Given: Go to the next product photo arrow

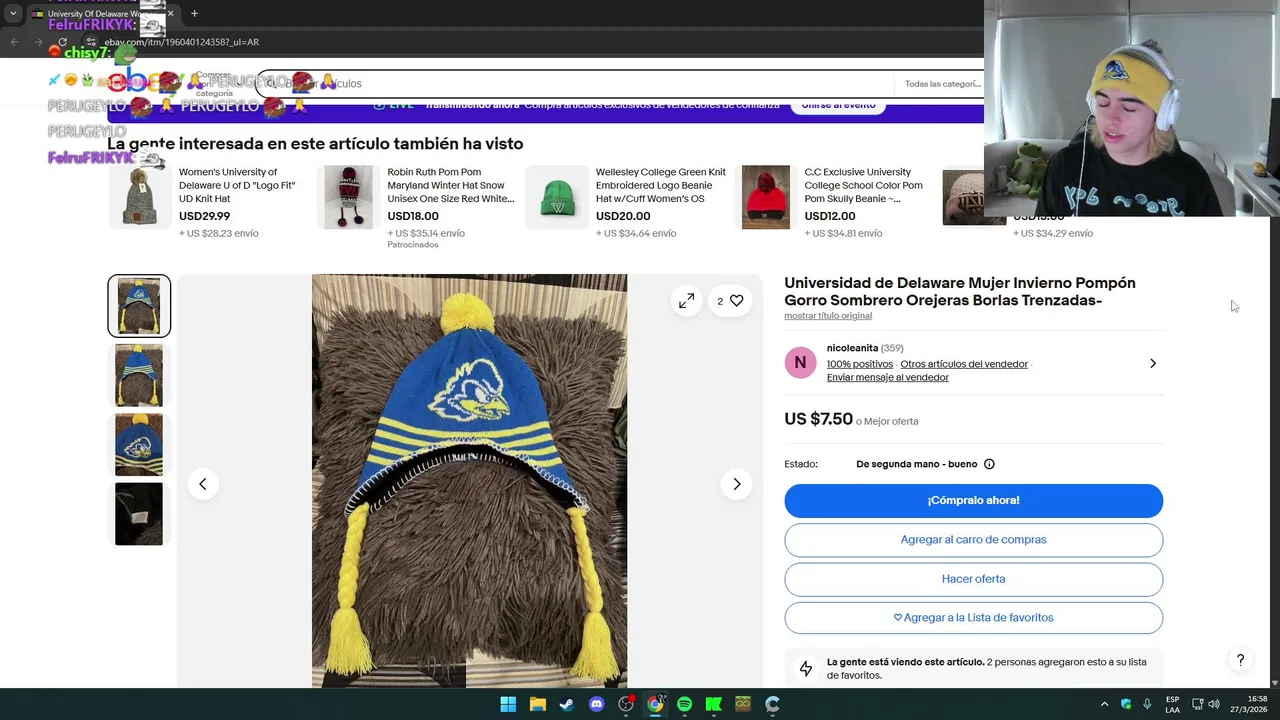Looking at the screenshot, I should coord(737,484).
